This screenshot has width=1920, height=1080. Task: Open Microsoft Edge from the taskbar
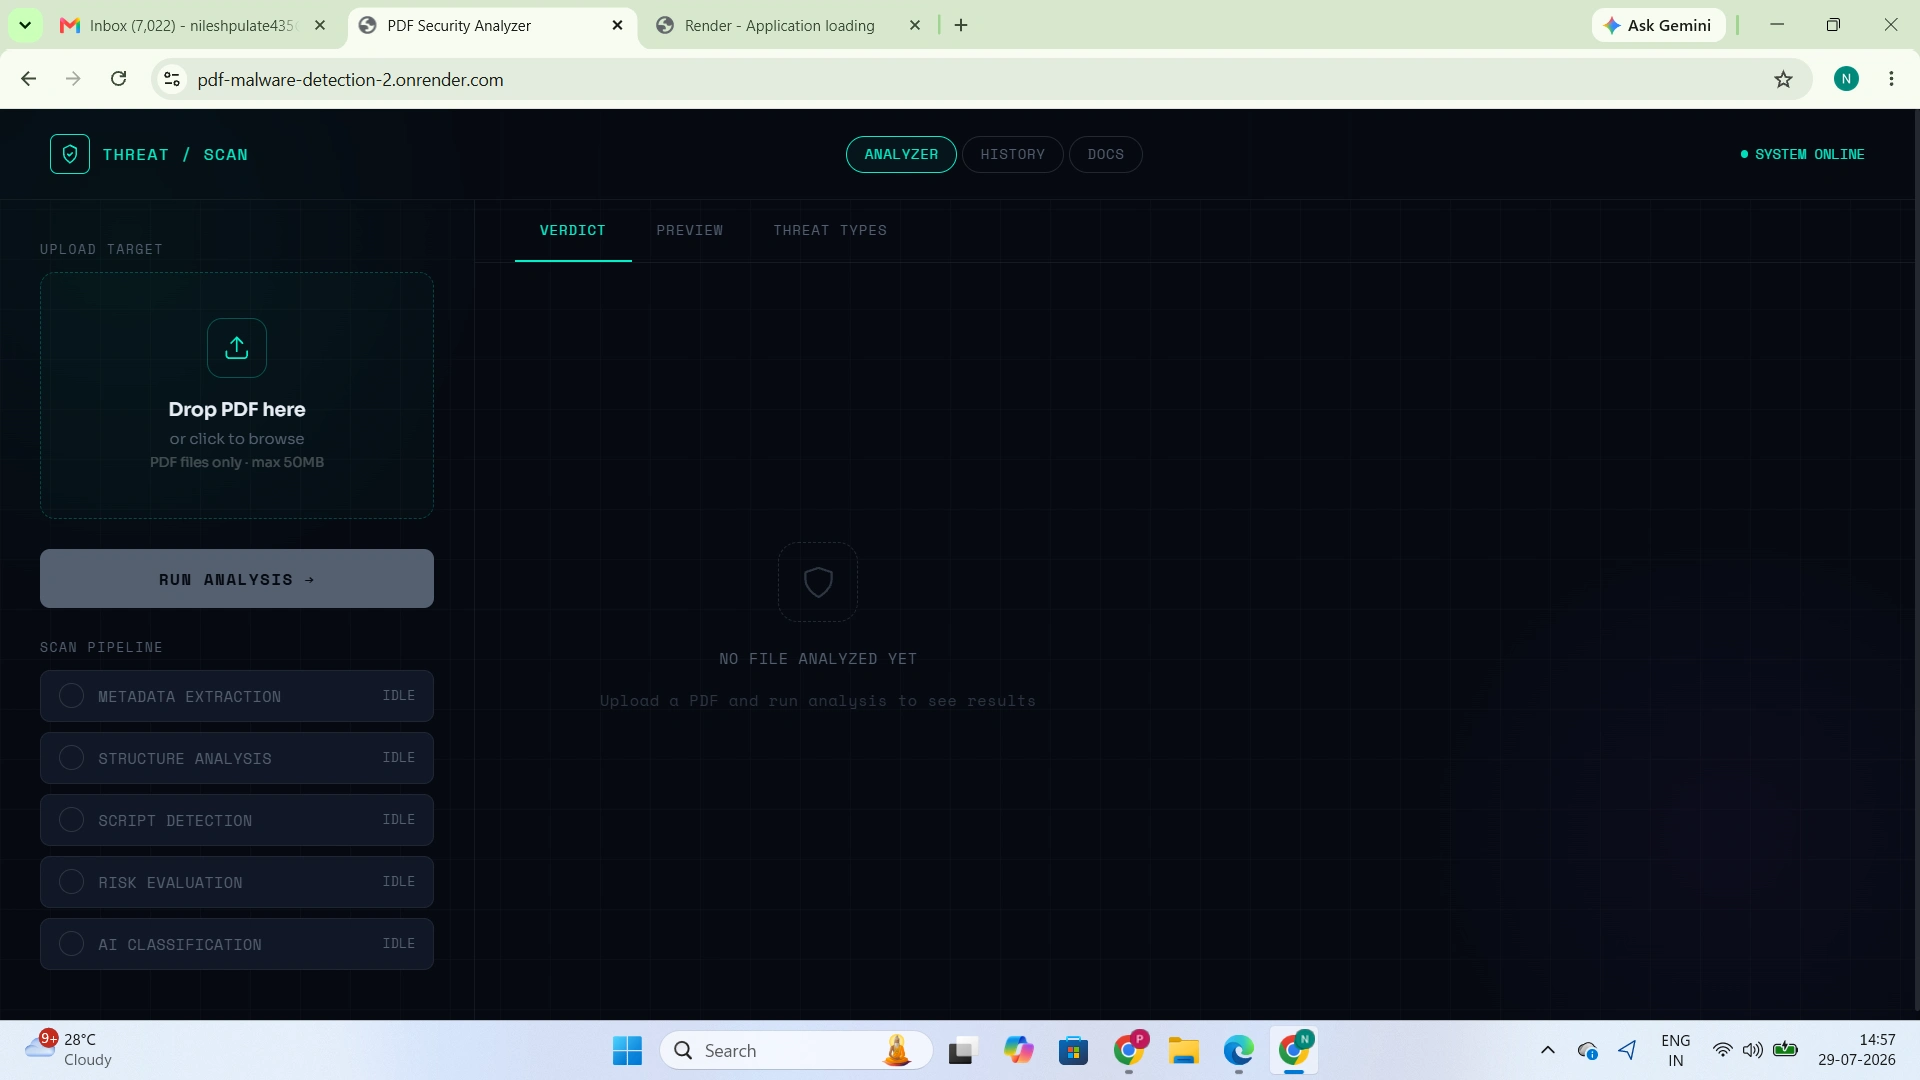[1238, 1050]
